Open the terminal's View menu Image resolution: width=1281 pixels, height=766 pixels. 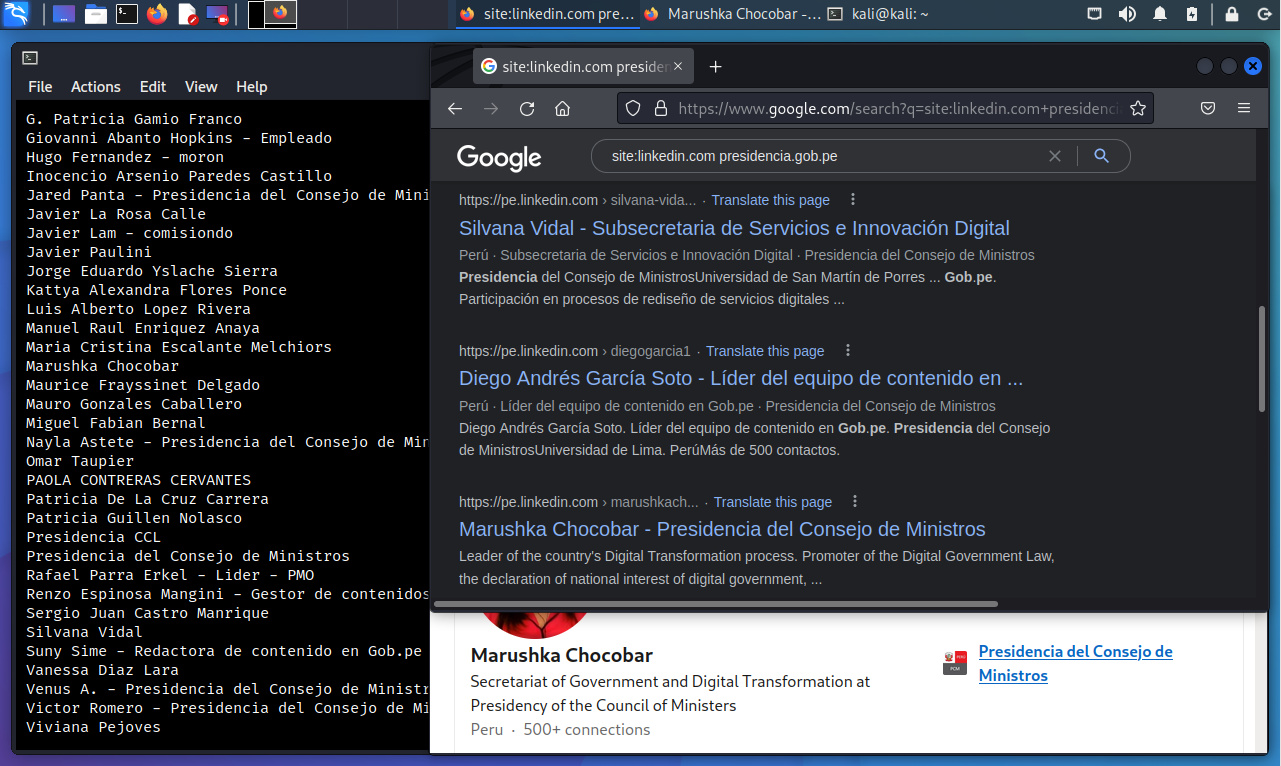coord(201,87)
